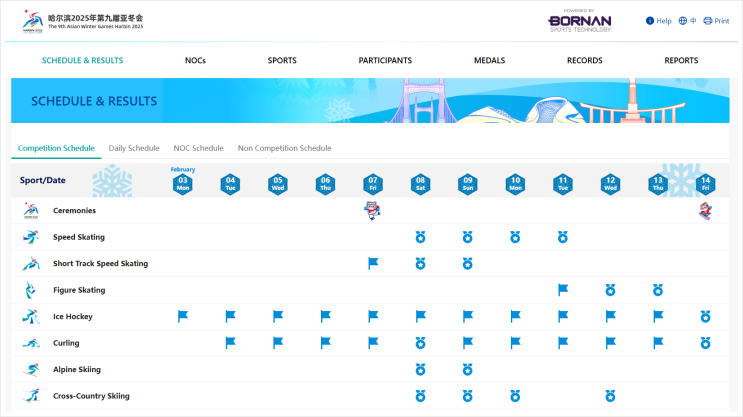Open the closing ceremony mascot on Feb 14
Image resolution: width=743 pixels, height=417 pixels.
pos(706,211)
